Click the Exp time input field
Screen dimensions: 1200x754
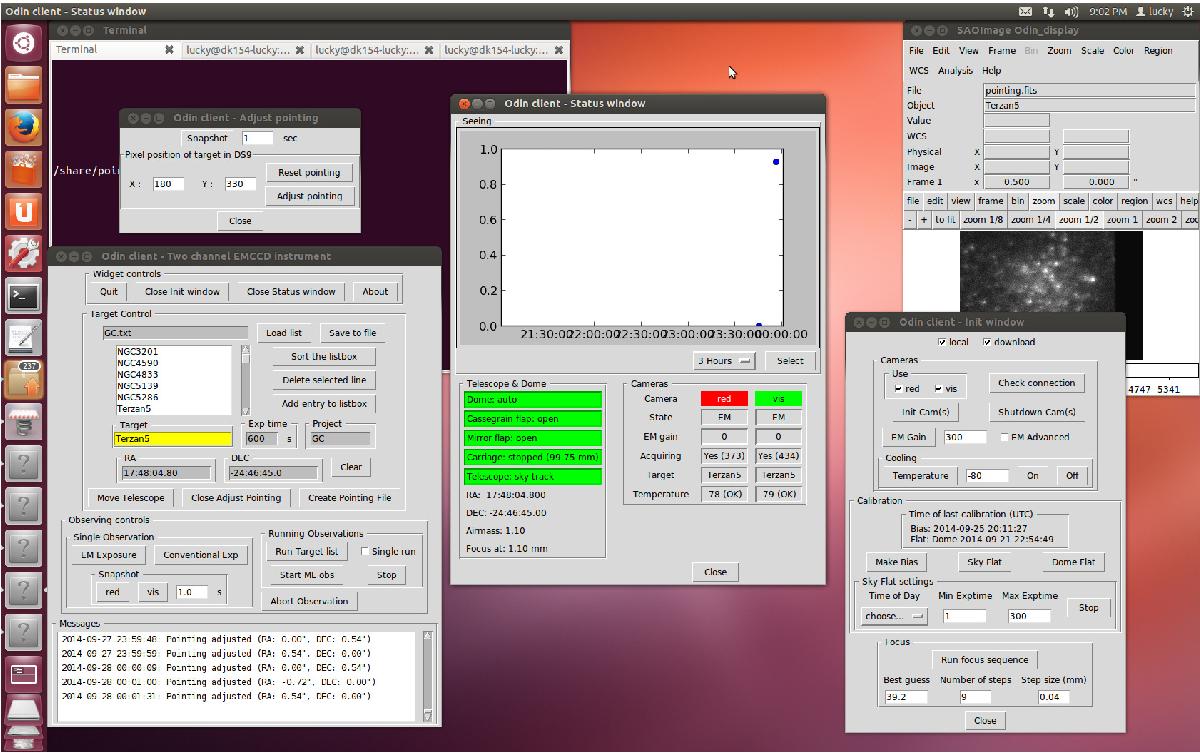tap(262, 438)
